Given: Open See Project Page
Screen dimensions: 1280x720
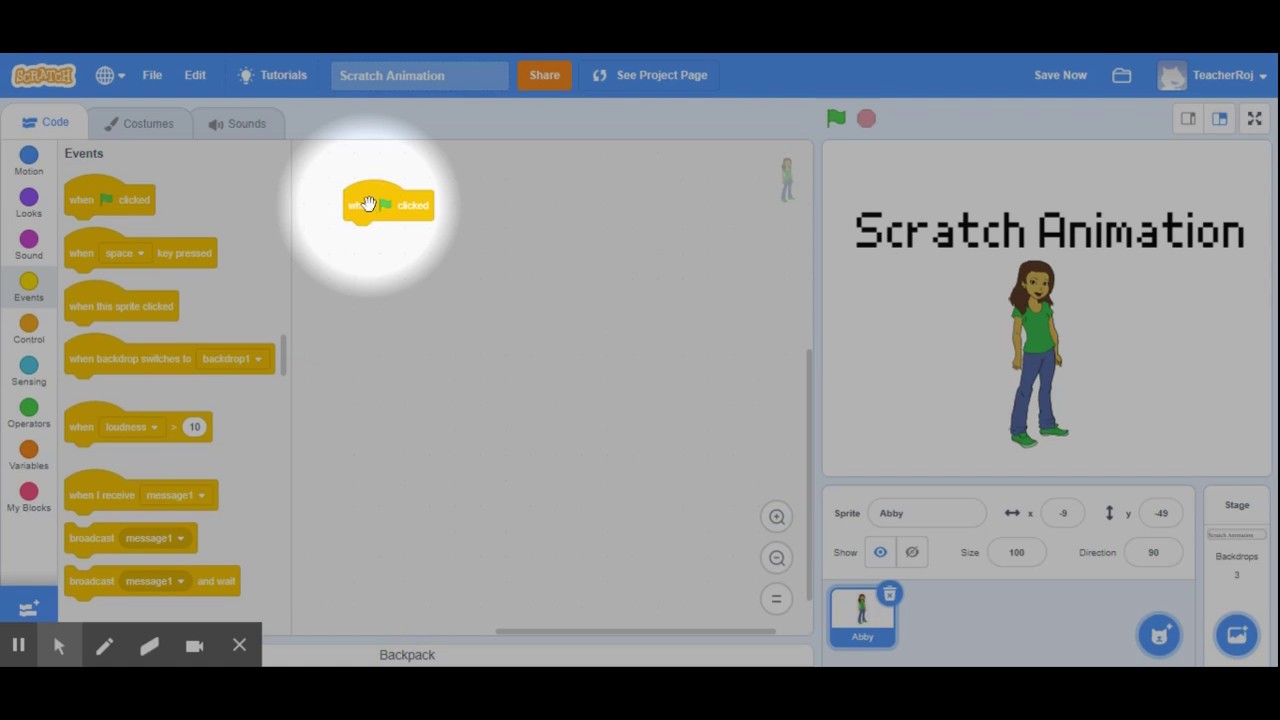Looking at the screenshot, I should tap(650, 75).
